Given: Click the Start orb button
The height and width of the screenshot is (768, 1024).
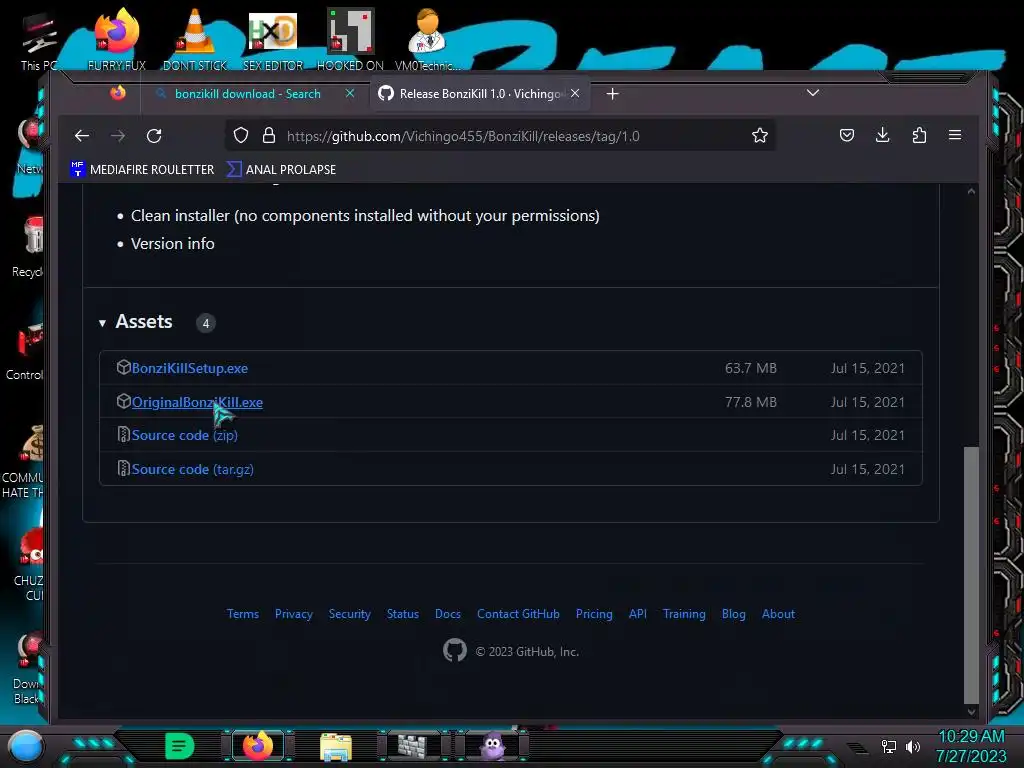Looking at the screenshot, I should point(25,746).
